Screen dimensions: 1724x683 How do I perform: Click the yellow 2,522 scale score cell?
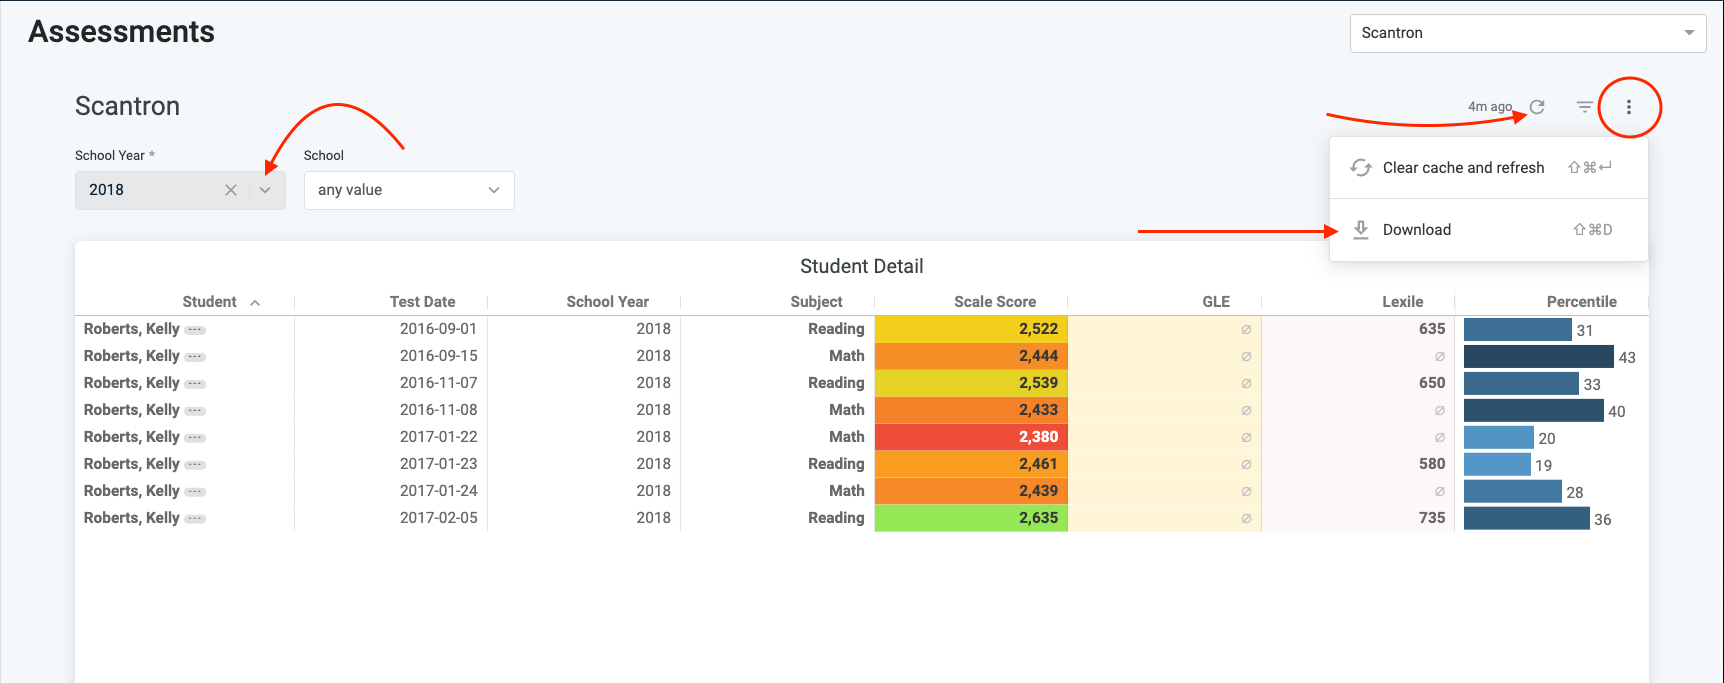click(971, 329)
